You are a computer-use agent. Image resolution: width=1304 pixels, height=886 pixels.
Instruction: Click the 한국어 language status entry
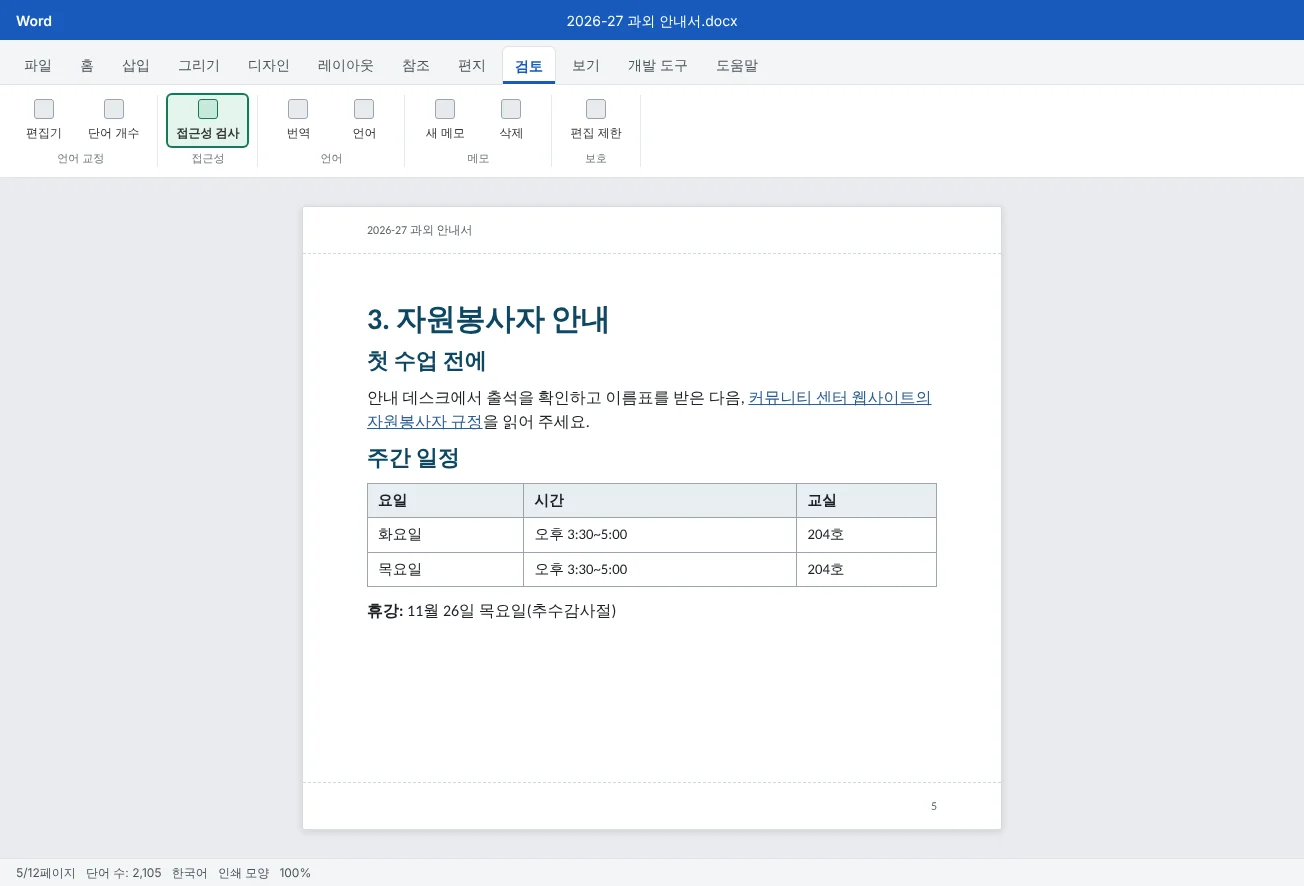(x=190, y=873)
